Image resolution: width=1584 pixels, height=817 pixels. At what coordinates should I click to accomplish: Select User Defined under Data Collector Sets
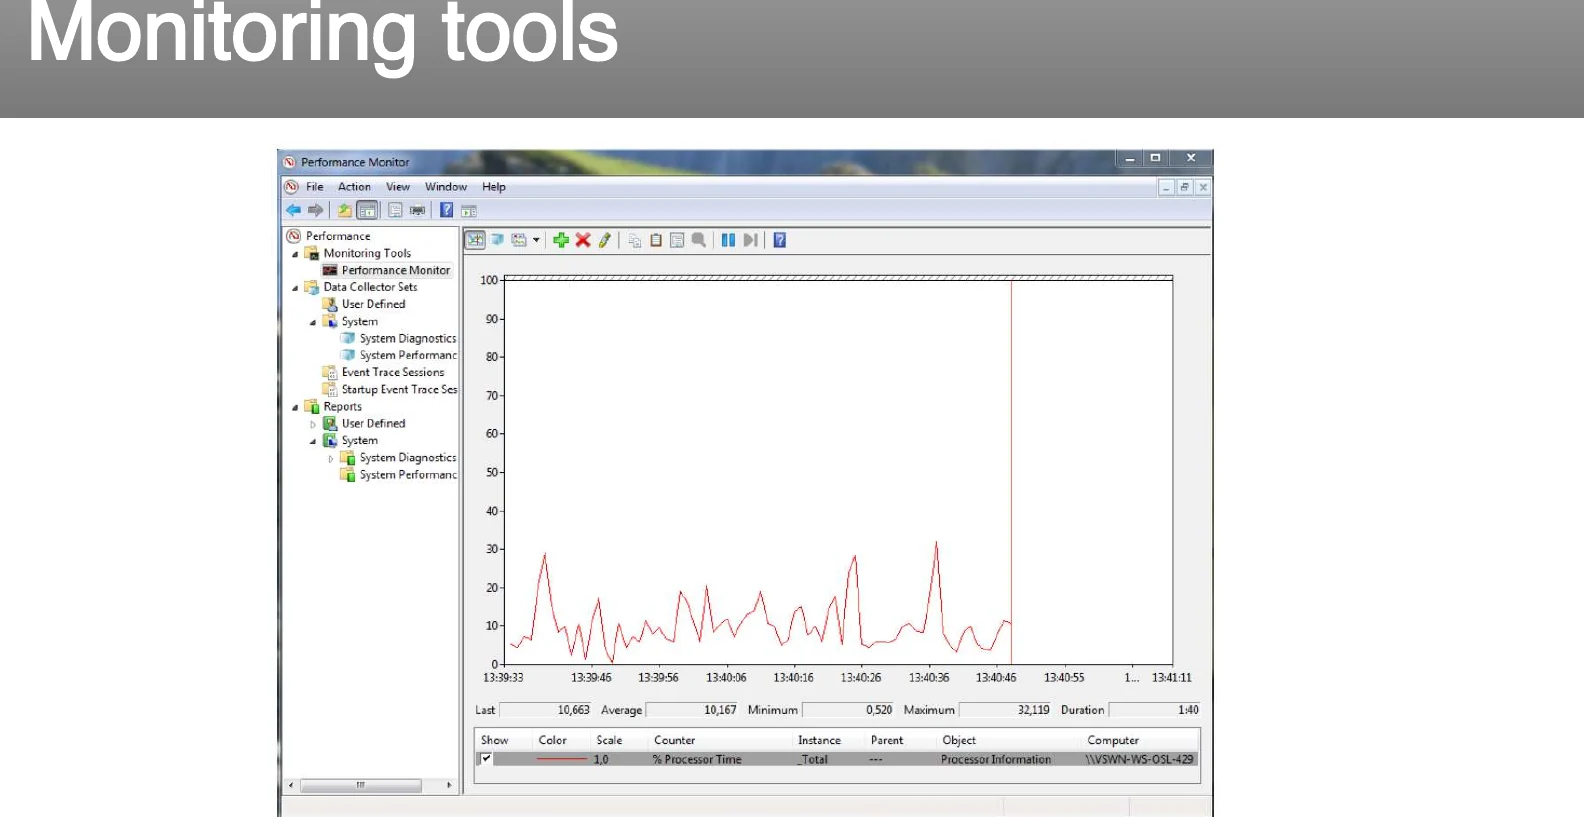tap(373, 304)
